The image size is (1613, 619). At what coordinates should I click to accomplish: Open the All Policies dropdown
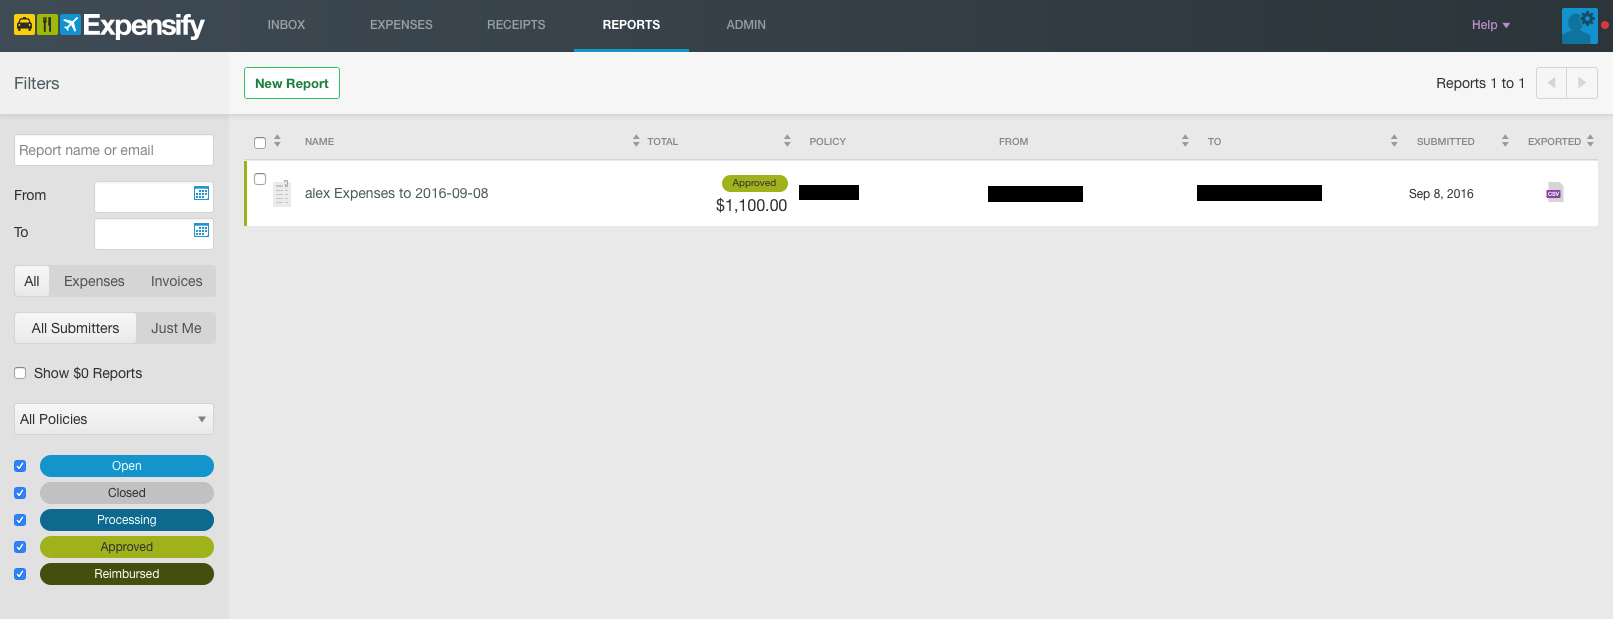coord(114,419)
